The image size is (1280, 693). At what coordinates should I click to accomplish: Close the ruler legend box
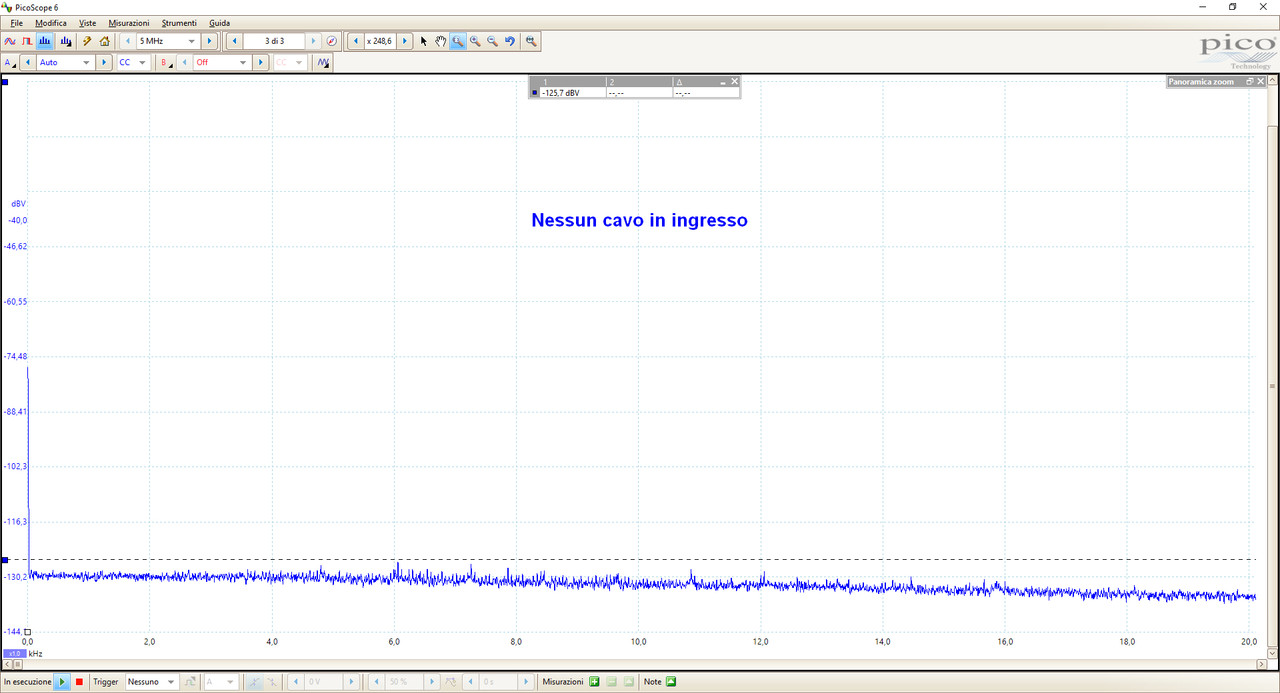735,81
